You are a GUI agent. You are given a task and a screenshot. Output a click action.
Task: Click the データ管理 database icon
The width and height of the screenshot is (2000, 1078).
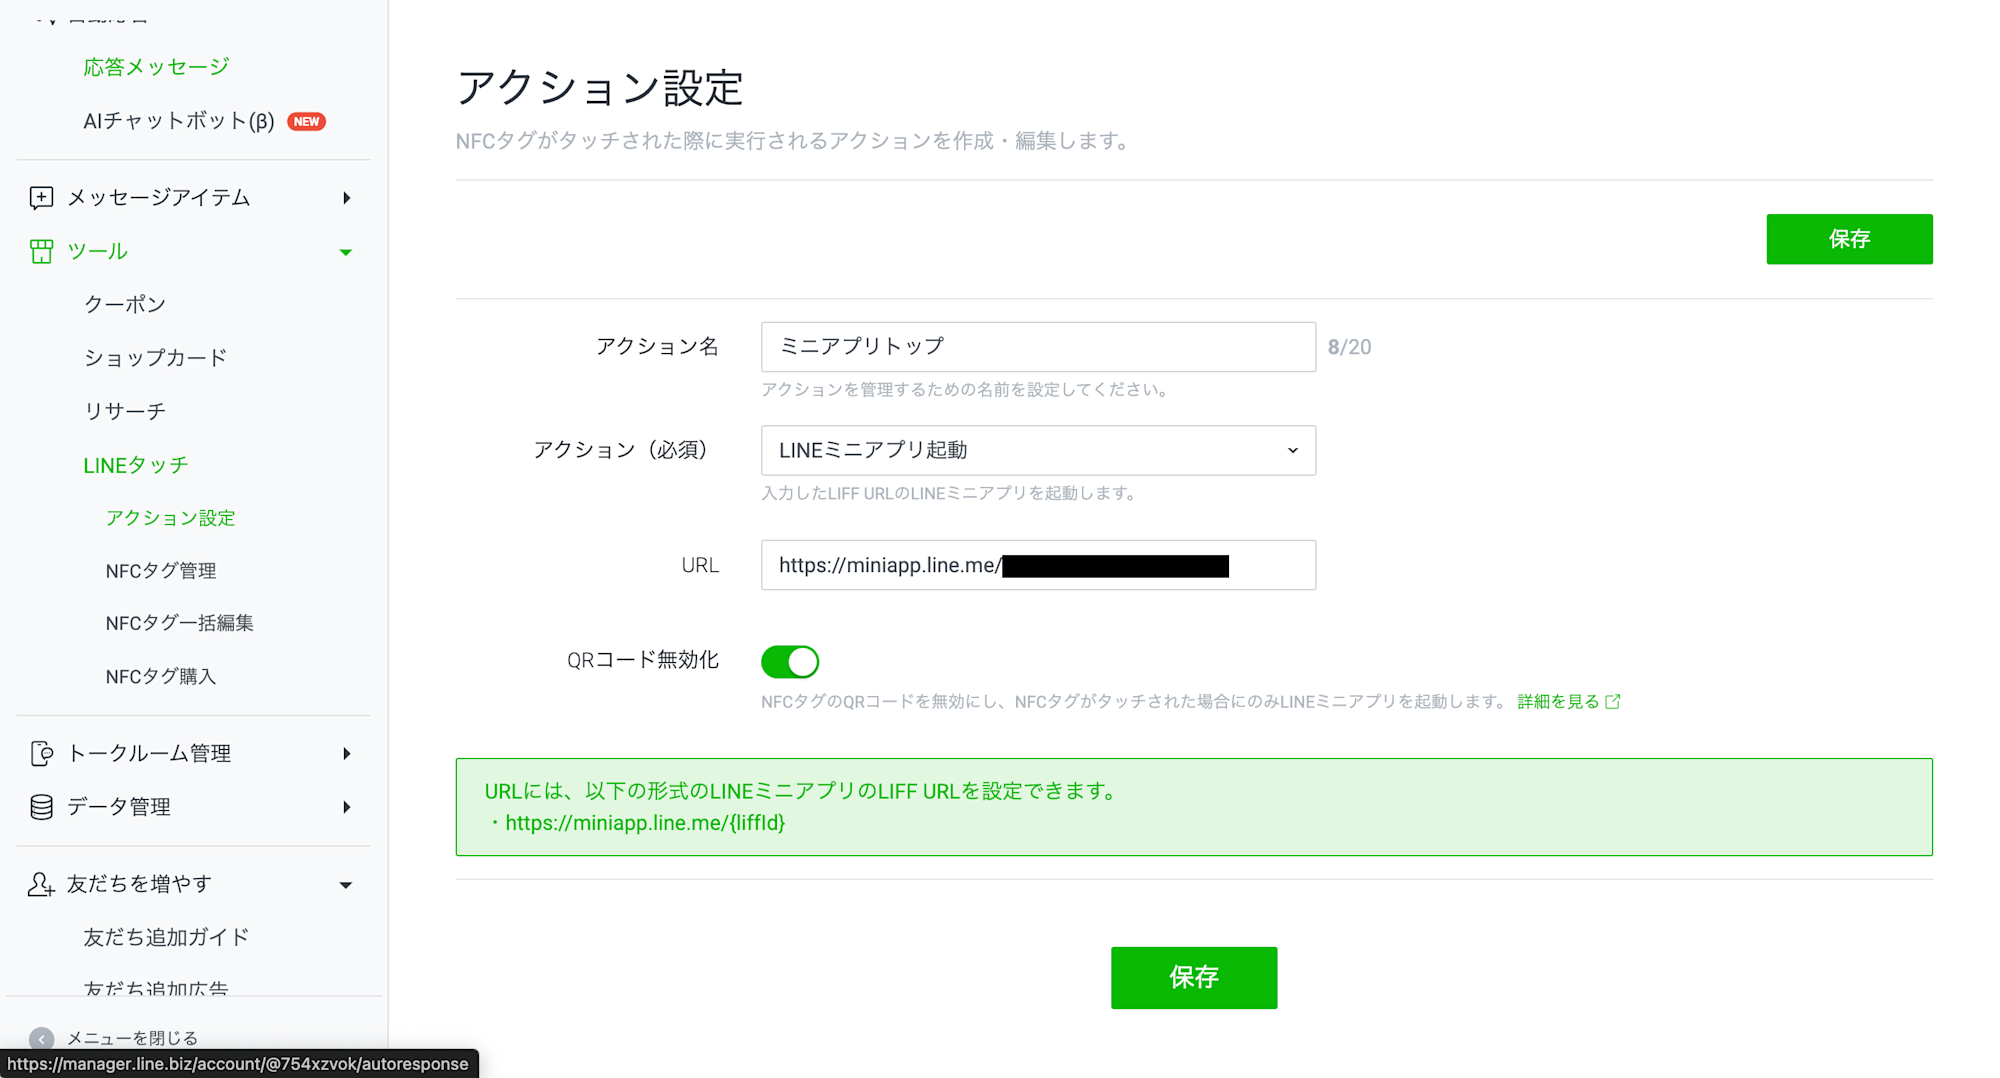point(40,807)
